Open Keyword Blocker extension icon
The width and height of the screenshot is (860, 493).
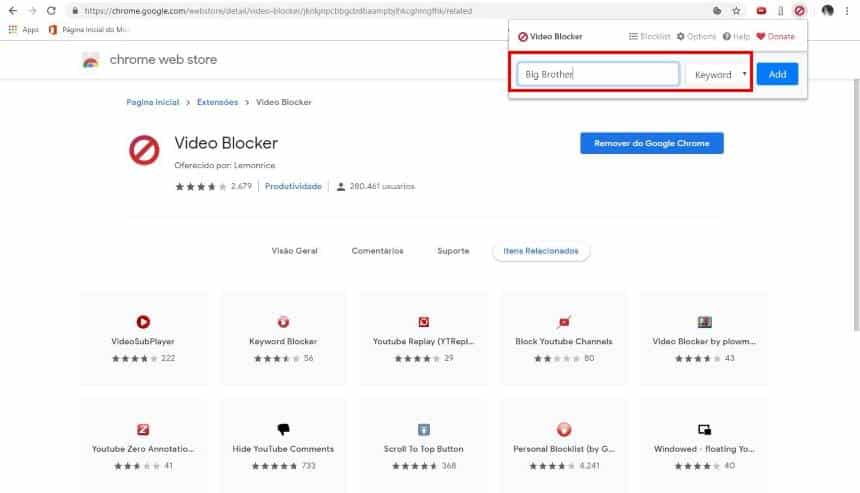pyautogui.click(x=283, y=322)
